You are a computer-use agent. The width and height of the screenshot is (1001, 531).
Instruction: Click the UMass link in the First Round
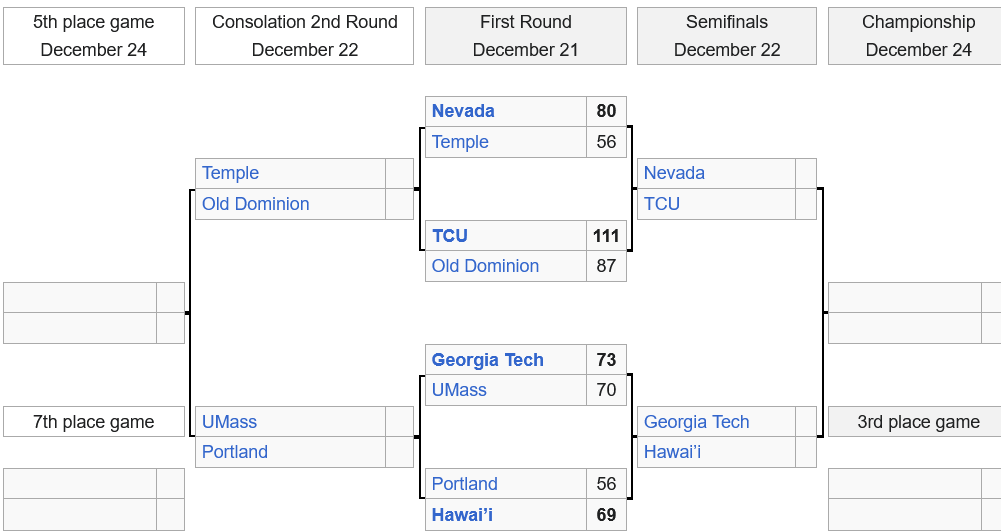pos(459,390)
